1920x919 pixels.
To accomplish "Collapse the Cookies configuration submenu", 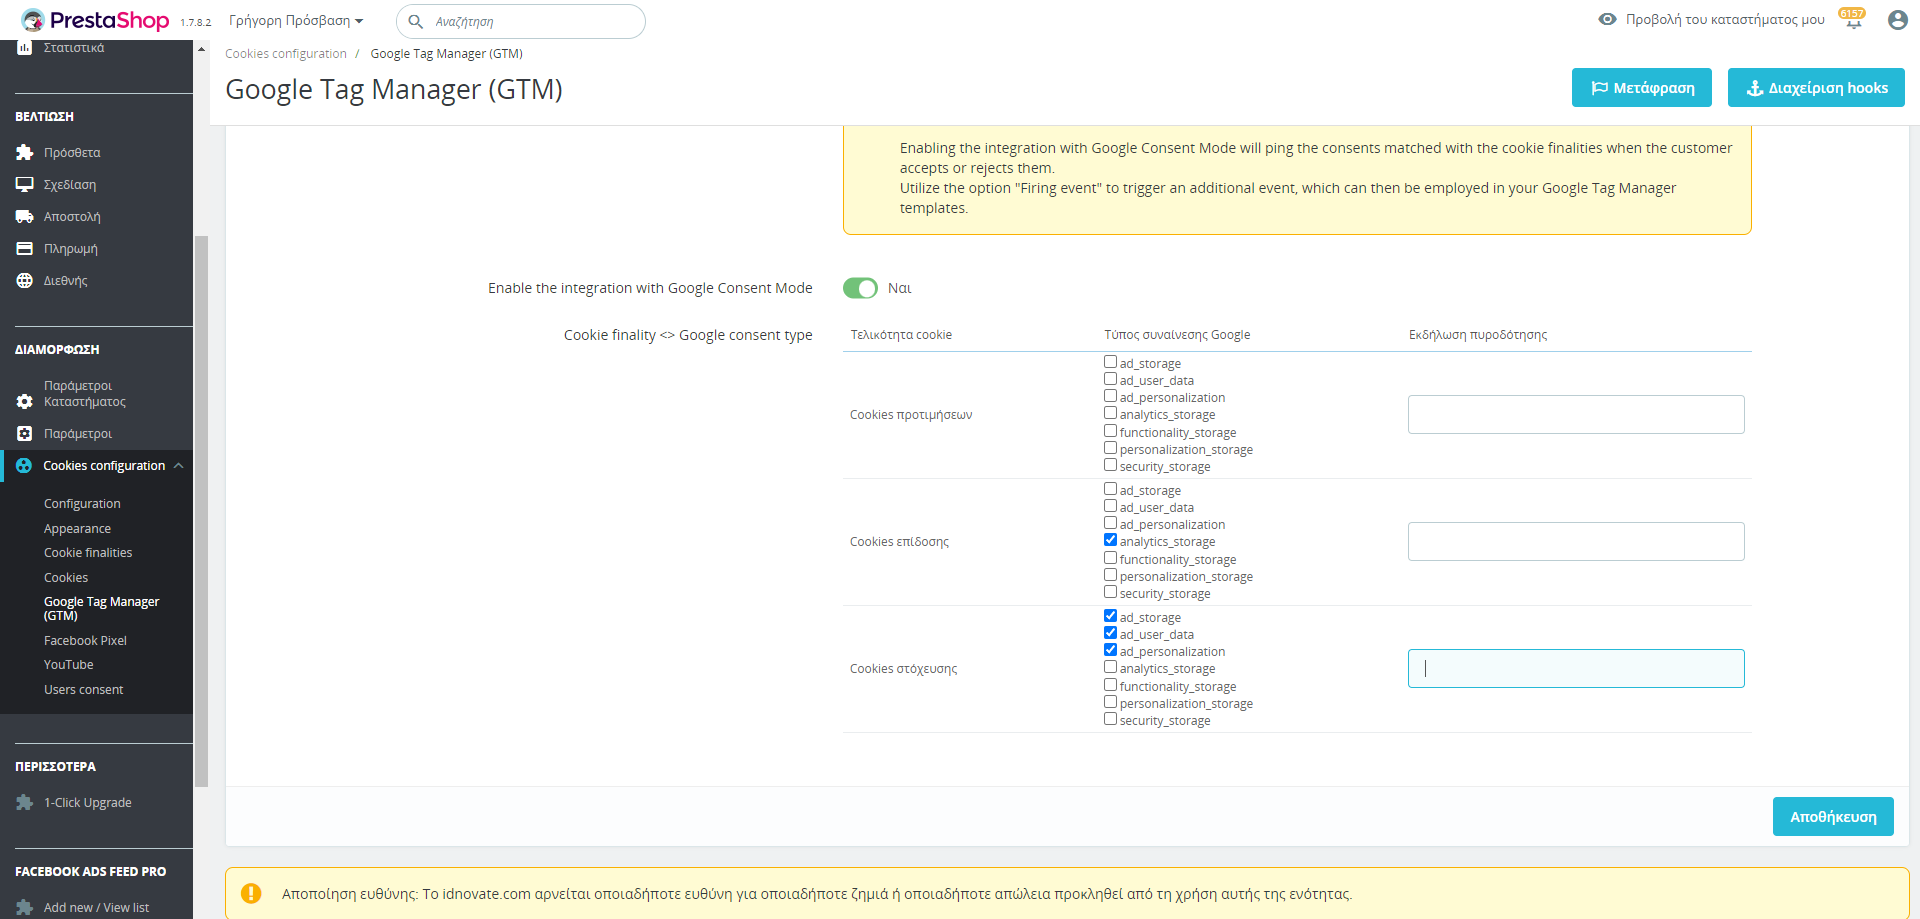I will tap(178, 466).
